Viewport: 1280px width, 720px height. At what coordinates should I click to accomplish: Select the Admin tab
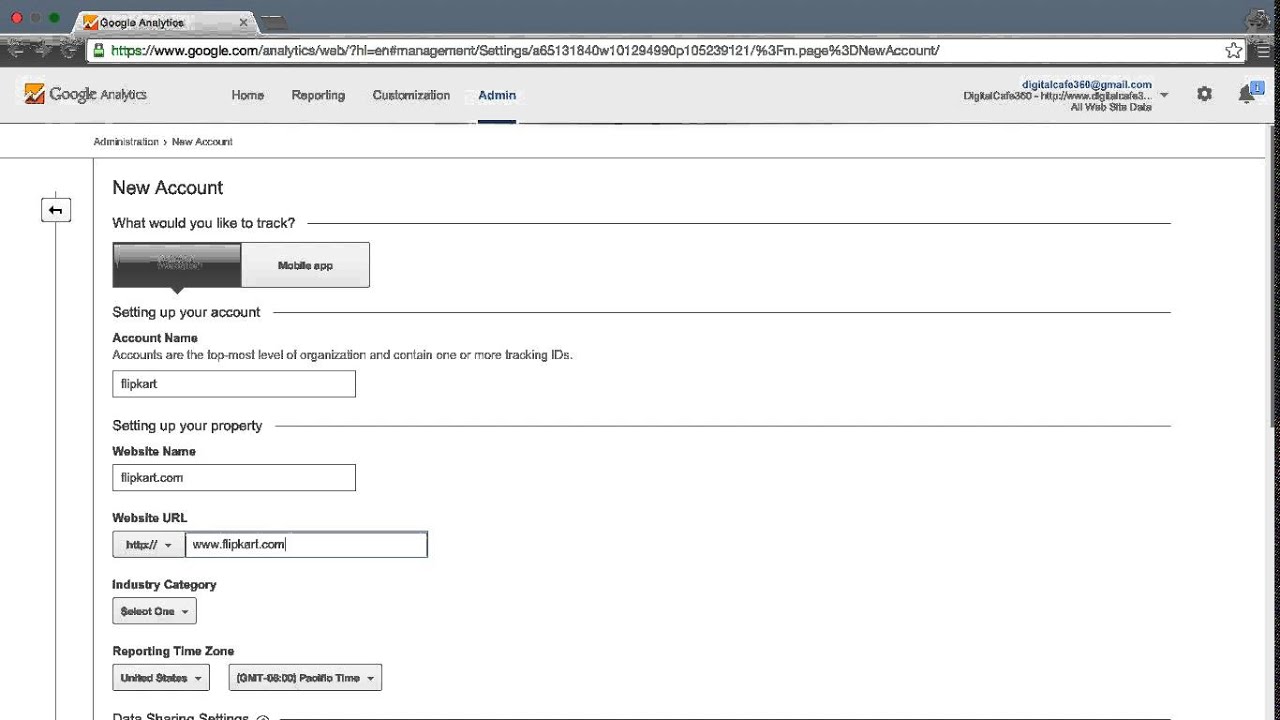(x=497, y=95)
